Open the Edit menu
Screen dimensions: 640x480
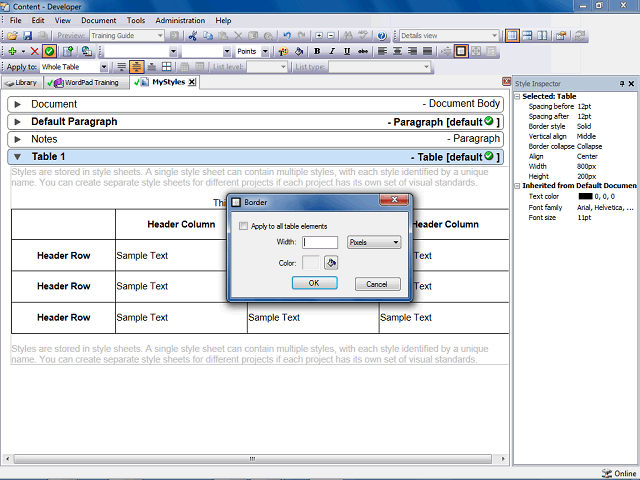click(x=38, y=20)
